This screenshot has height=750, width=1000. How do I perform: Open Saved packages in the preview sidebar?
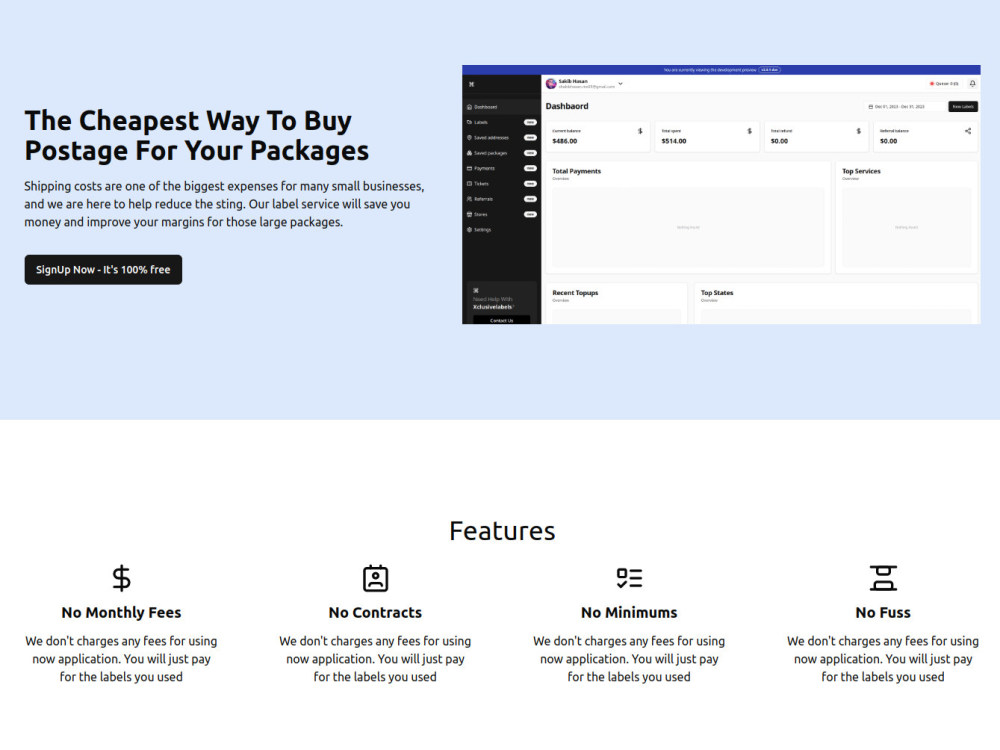(x=501, y=153)
